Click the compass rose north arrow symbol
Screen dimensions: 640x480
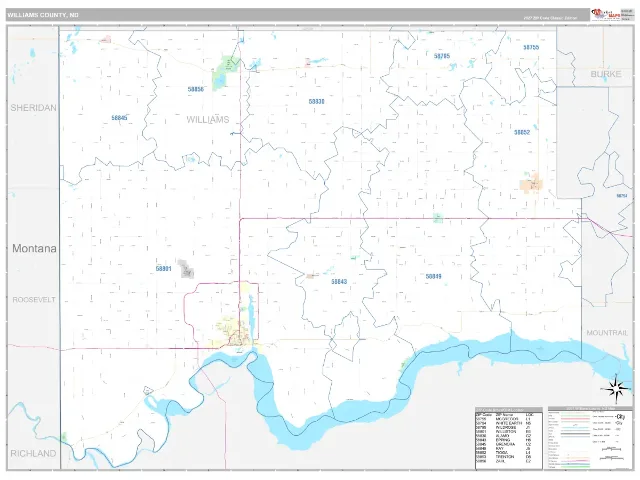616,388
